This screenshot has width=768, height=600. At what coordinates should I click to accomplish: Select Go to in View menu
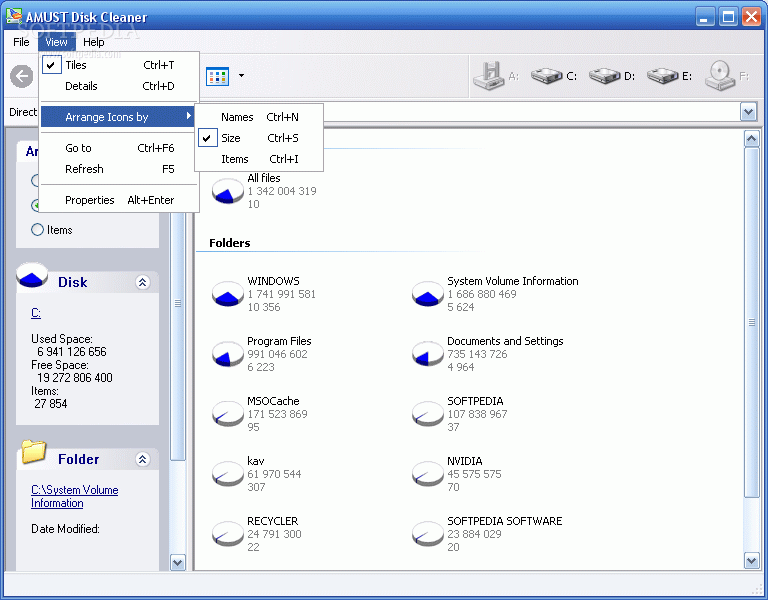point(119,148)
